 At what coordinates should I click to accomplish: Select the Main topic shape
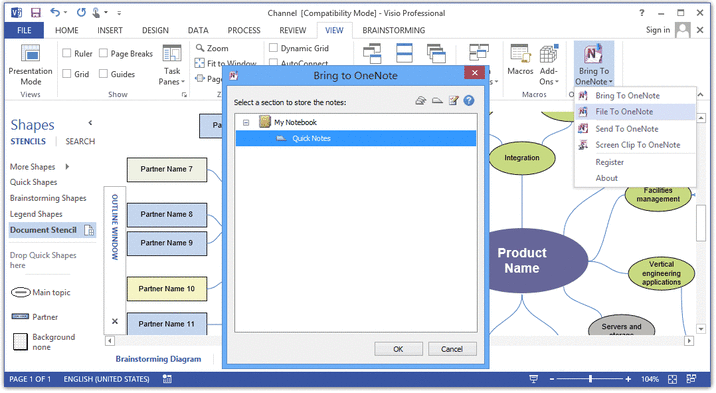click(x=41, y=292)
